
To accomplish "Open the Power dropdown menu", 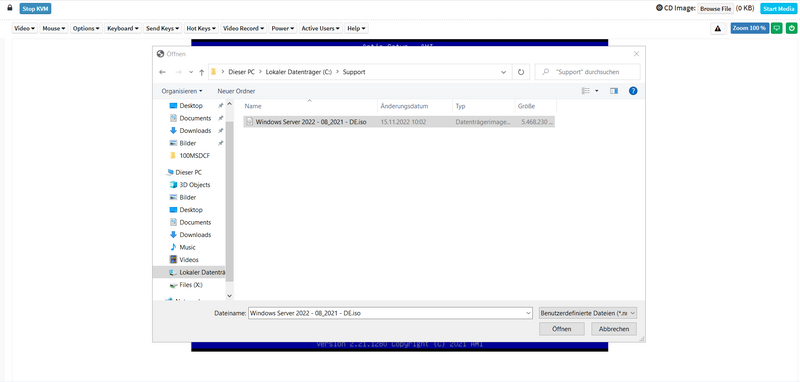I will click(x=283, y=29).
